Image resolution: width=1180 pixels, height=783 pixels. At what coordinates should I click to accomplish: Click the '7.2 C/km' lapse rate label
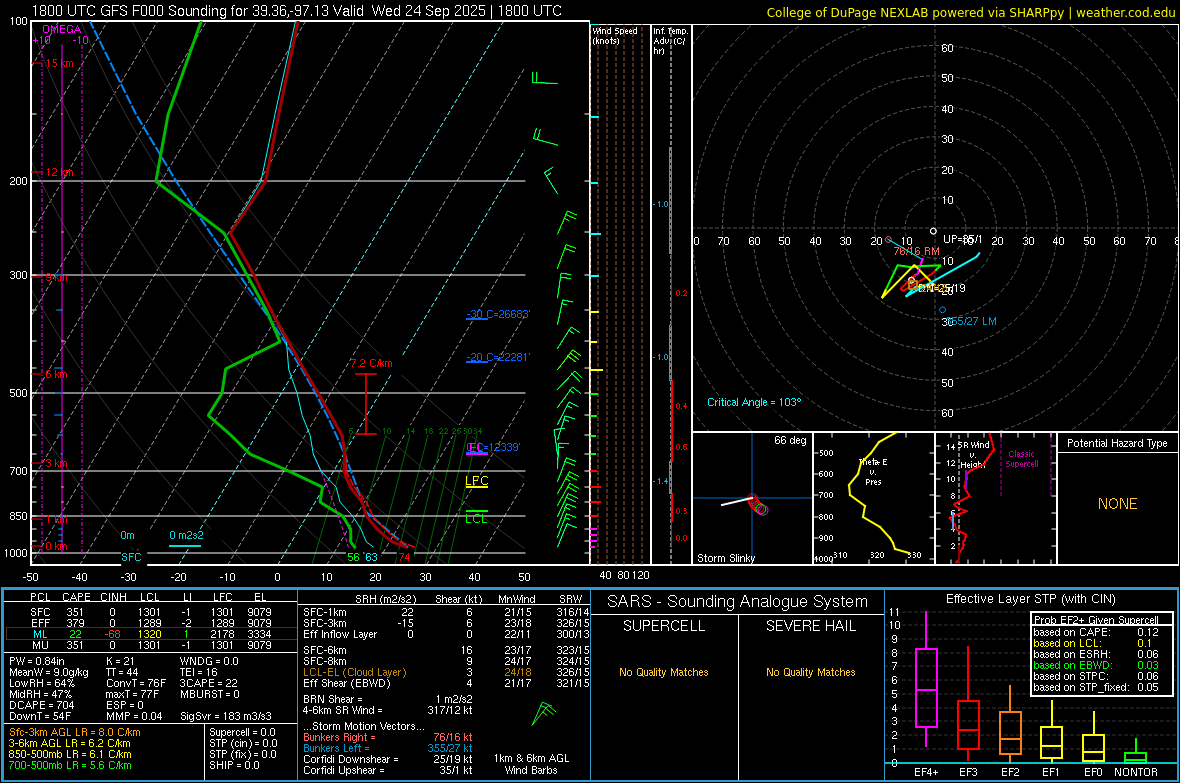[x=372, y=364]
